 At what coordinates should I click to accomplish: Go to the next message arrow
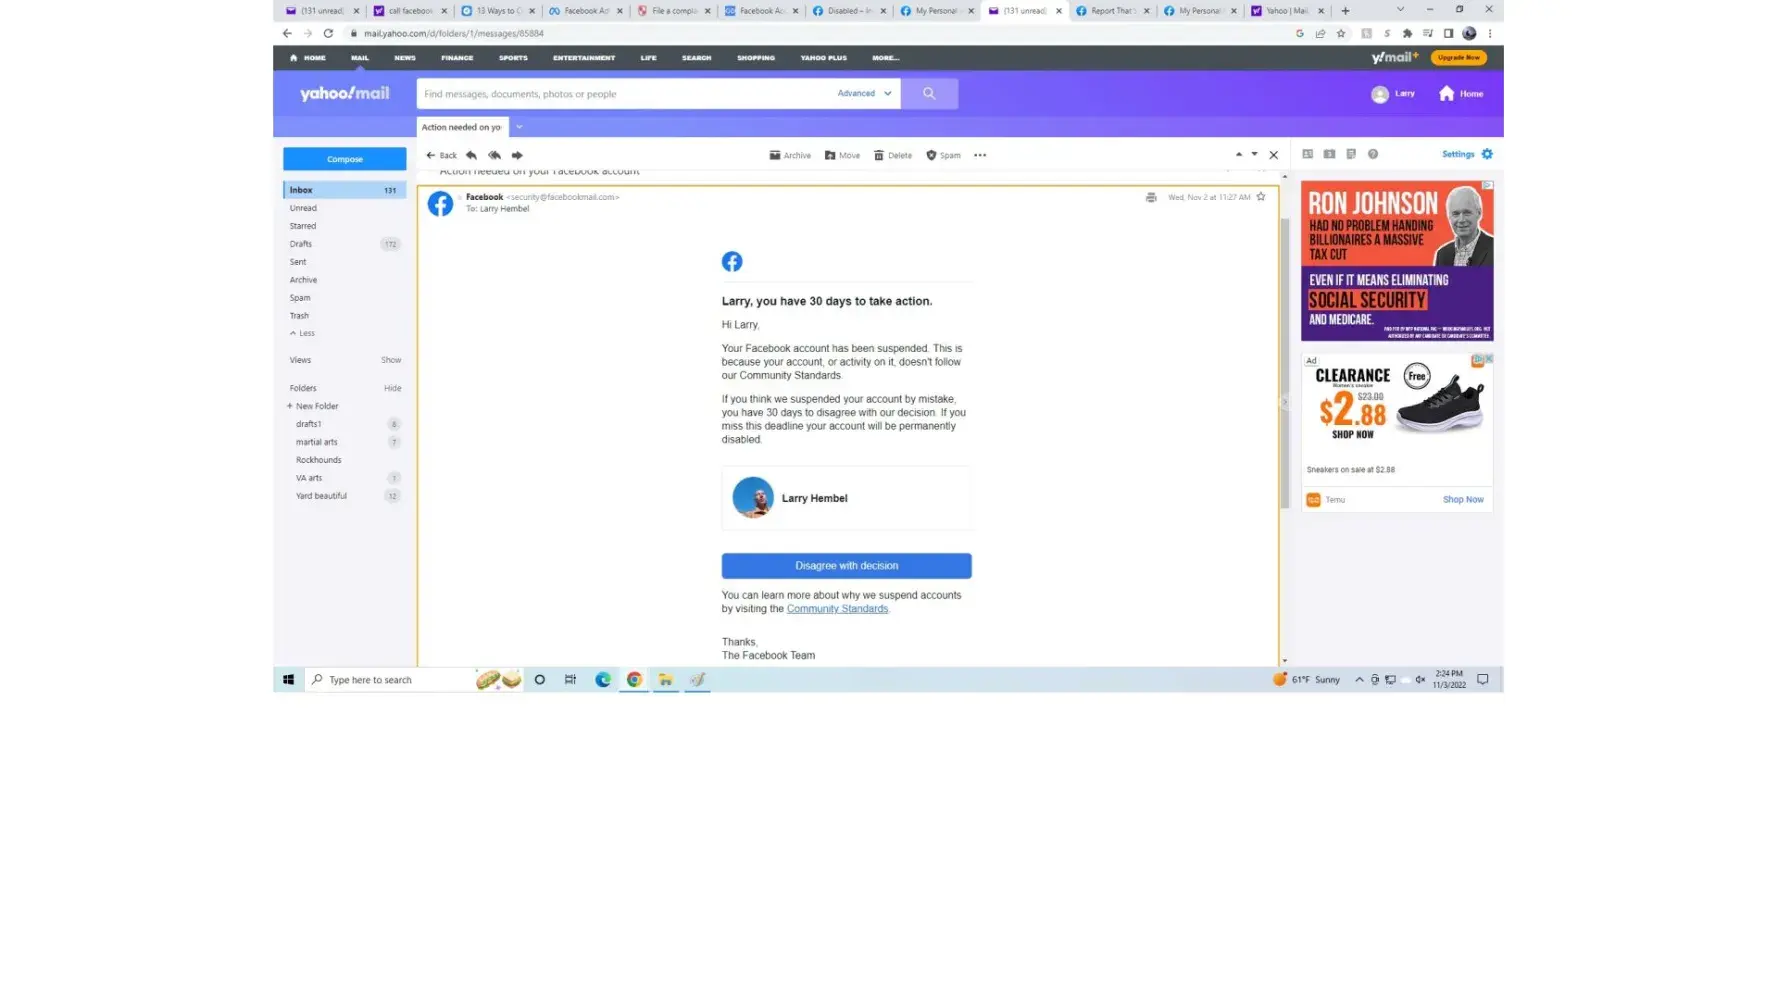coord(1254,154)
